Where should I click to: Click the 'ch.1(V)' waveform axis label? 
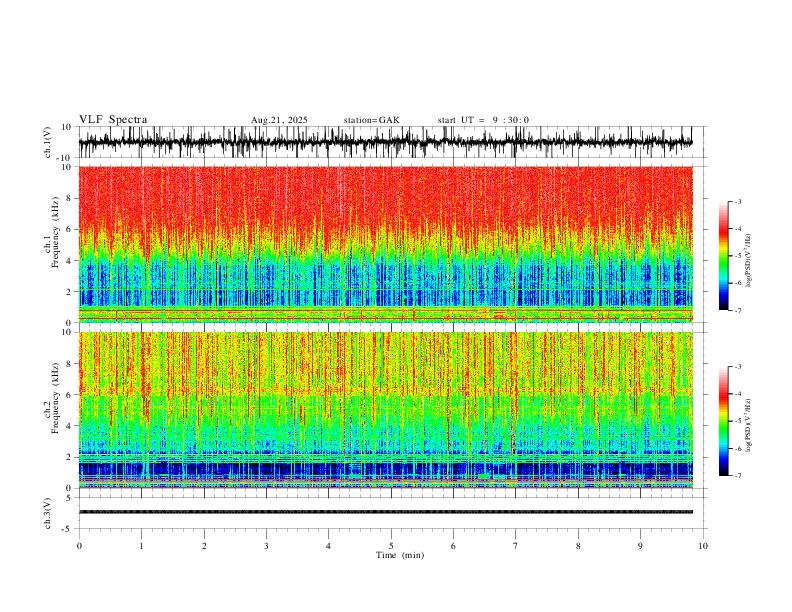point(48,142)
